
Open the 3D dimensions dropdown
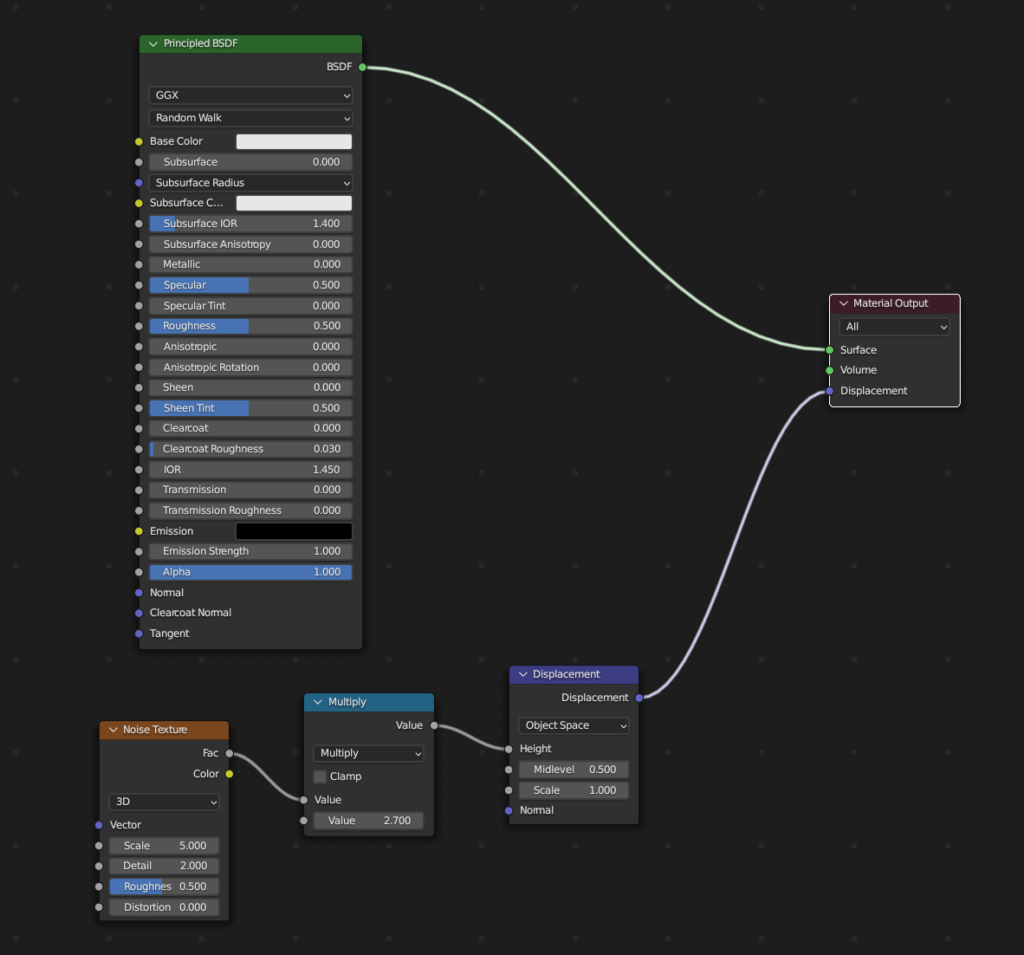click(164, 802)
